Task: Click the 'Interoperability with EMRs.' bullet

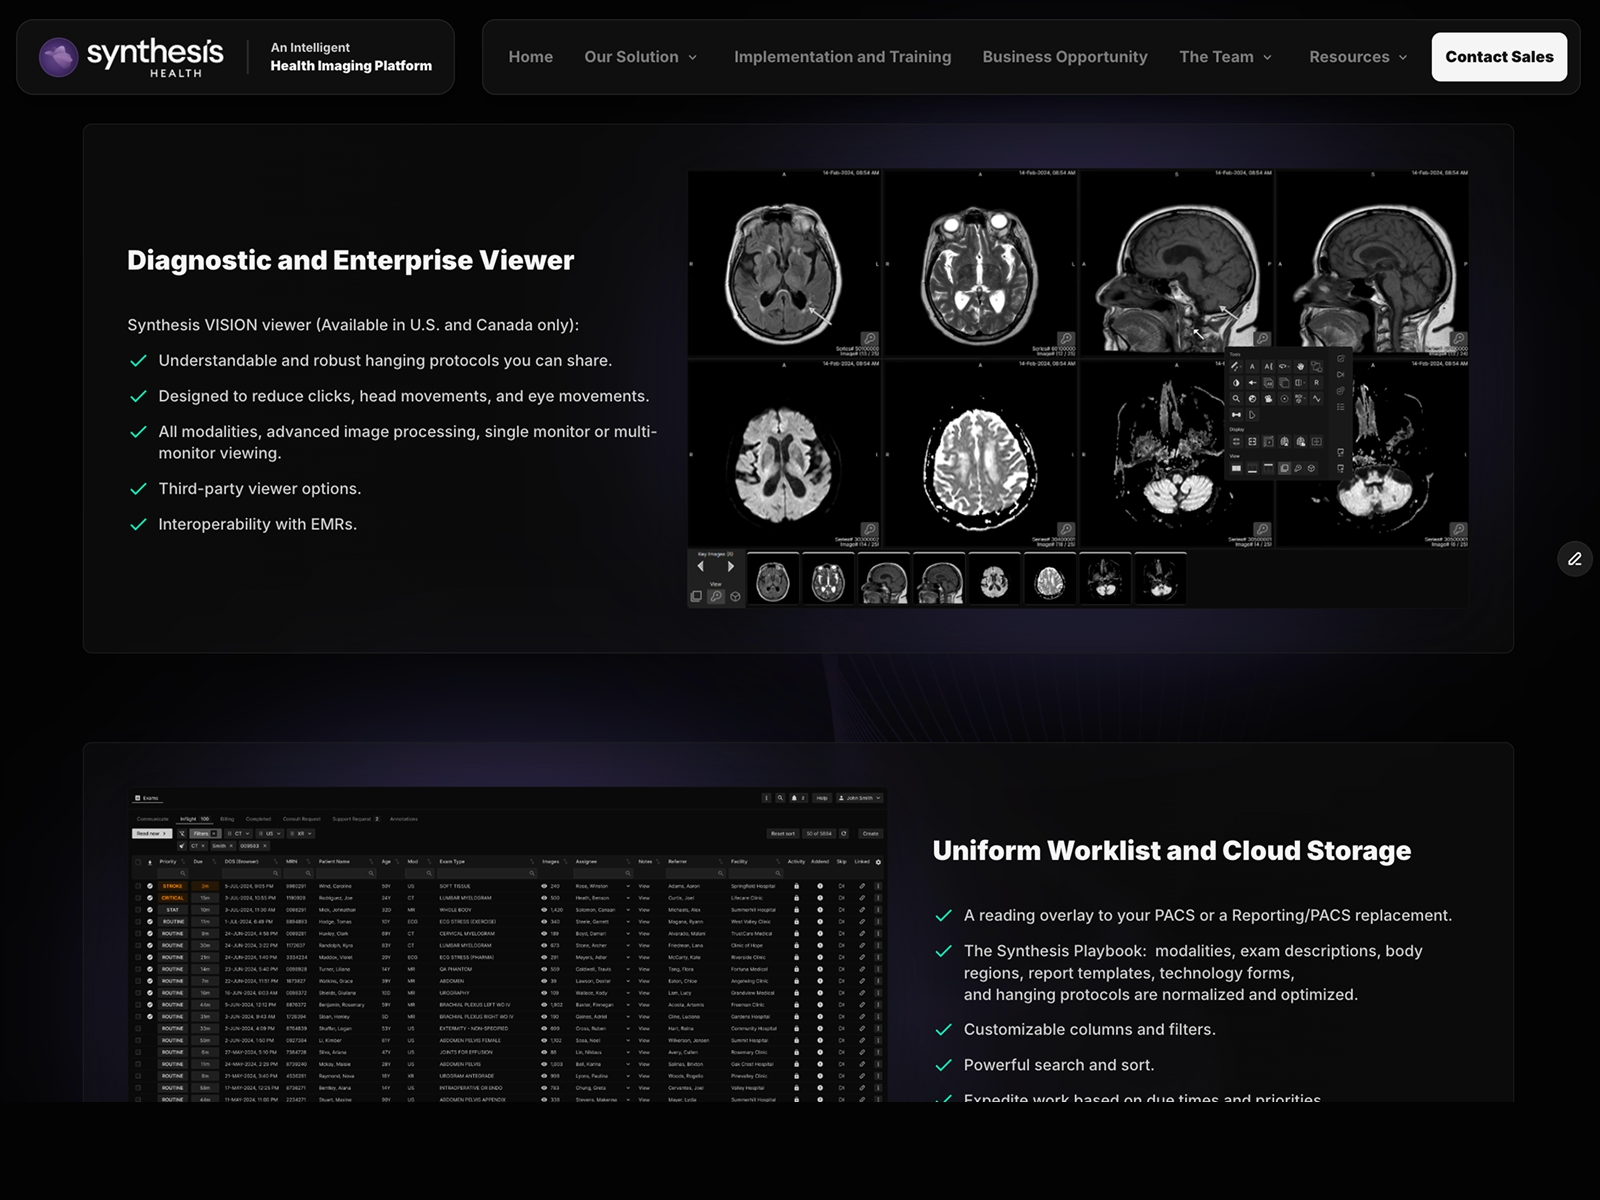Action: coord(257,524)
